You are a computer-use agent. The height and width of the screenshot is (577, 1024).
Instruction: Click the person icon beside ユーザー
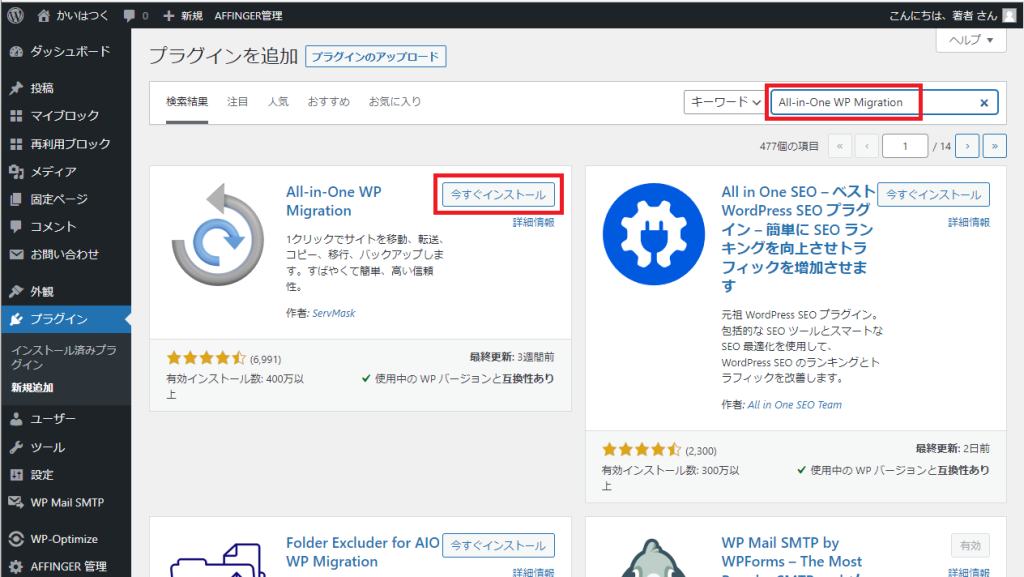(16, 419)
